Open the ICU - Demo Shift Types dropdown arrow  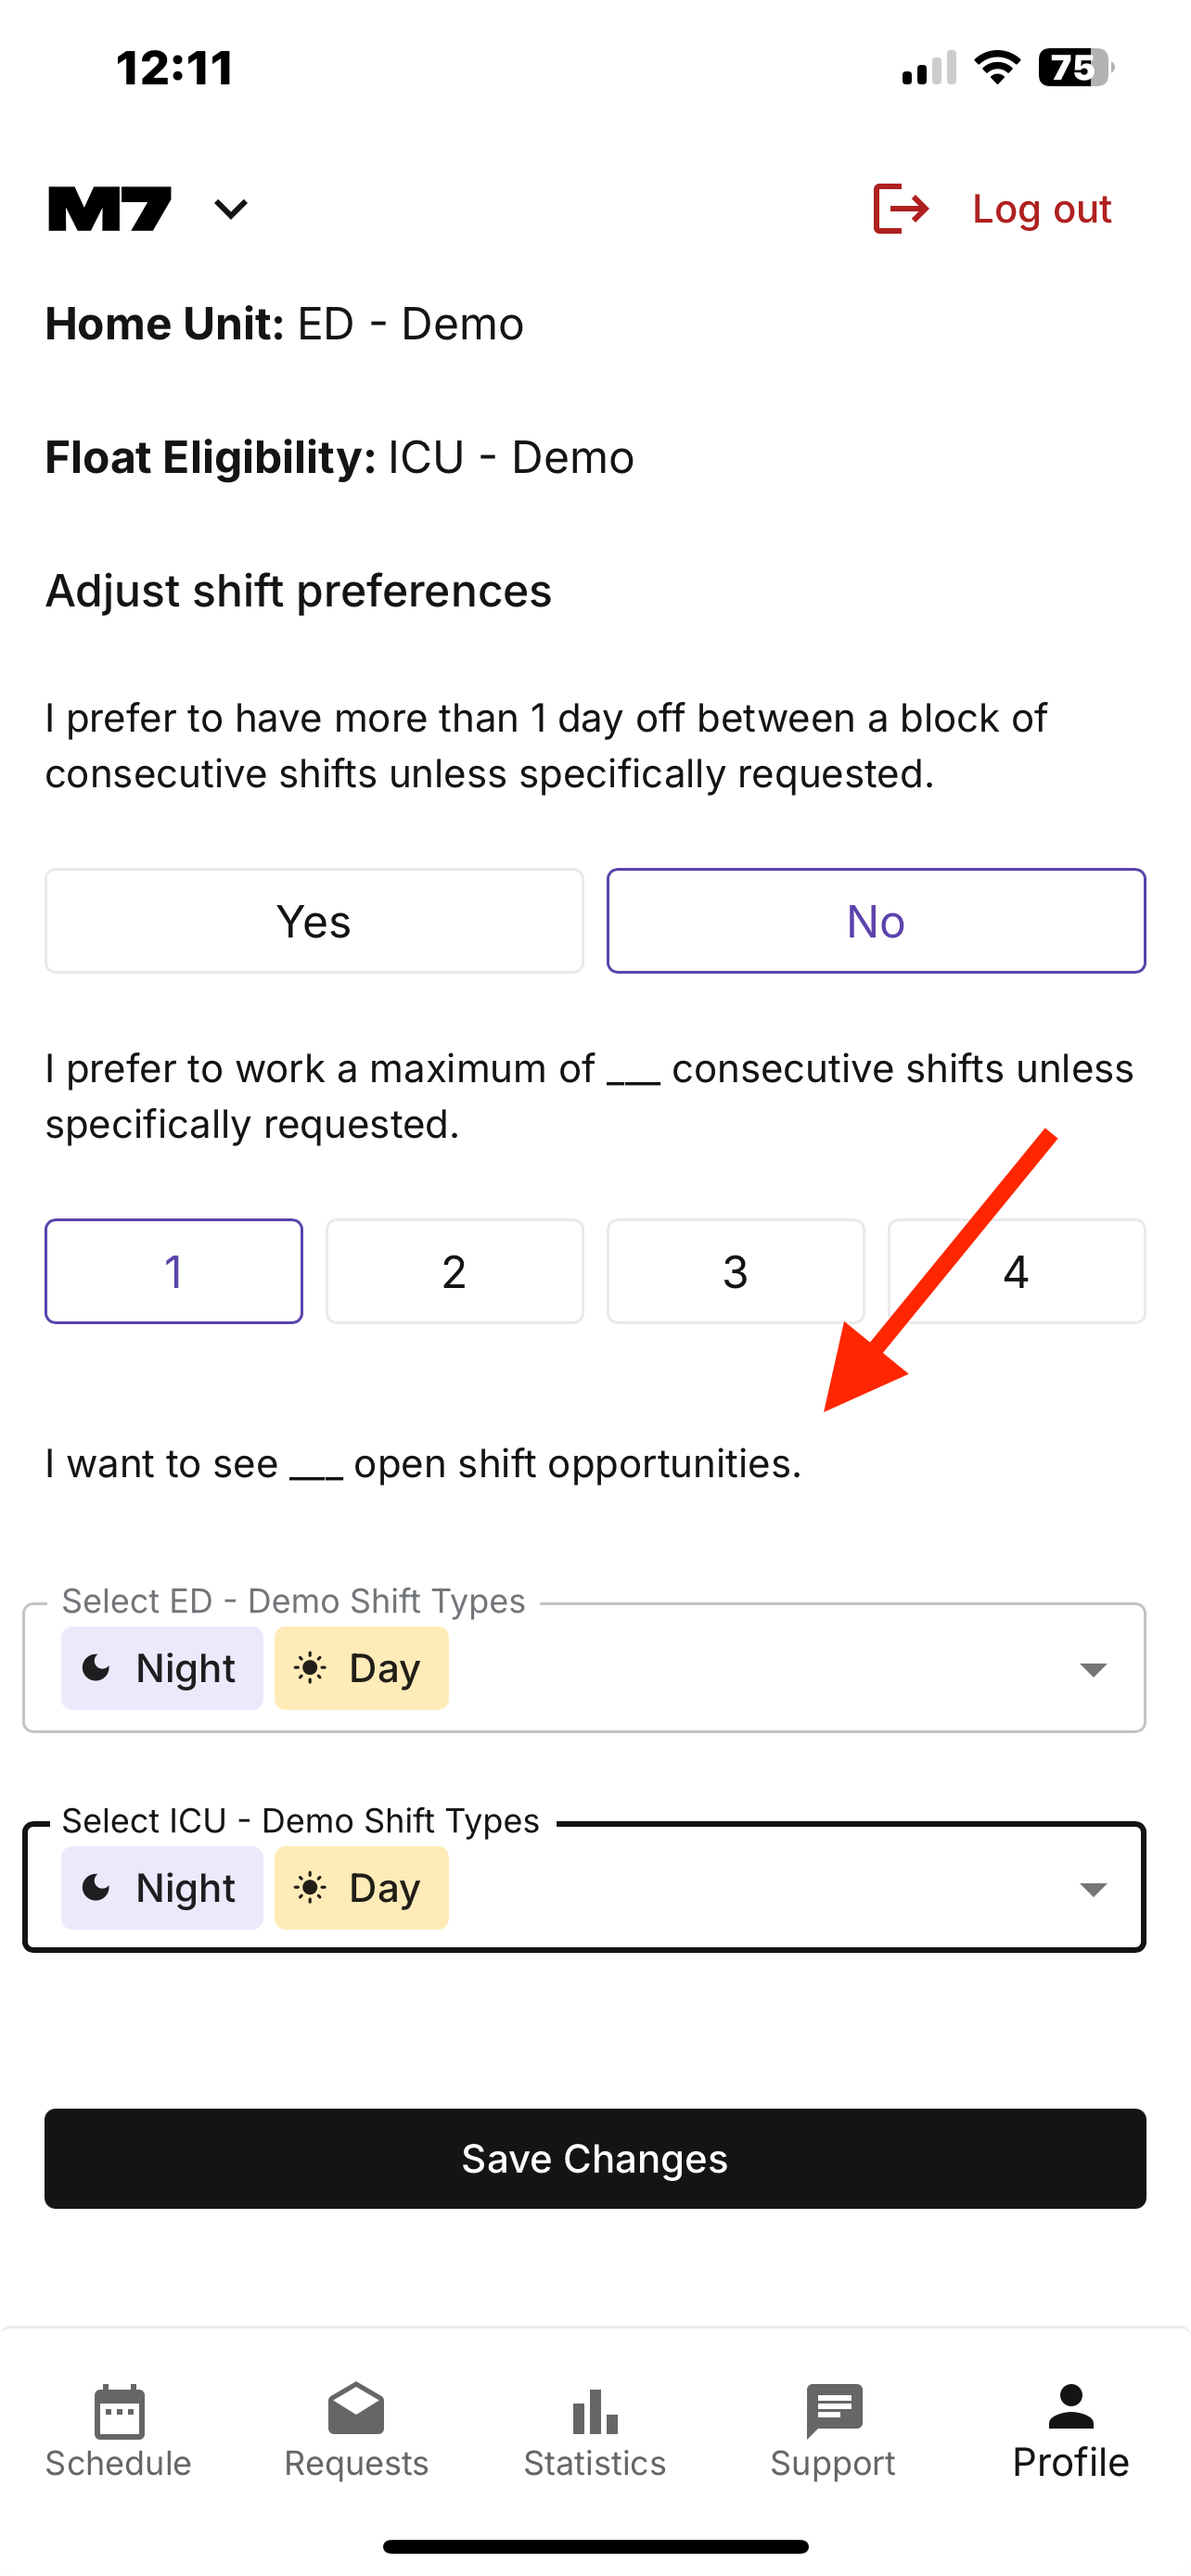pyautogui.click(x=1093, y=1889)
